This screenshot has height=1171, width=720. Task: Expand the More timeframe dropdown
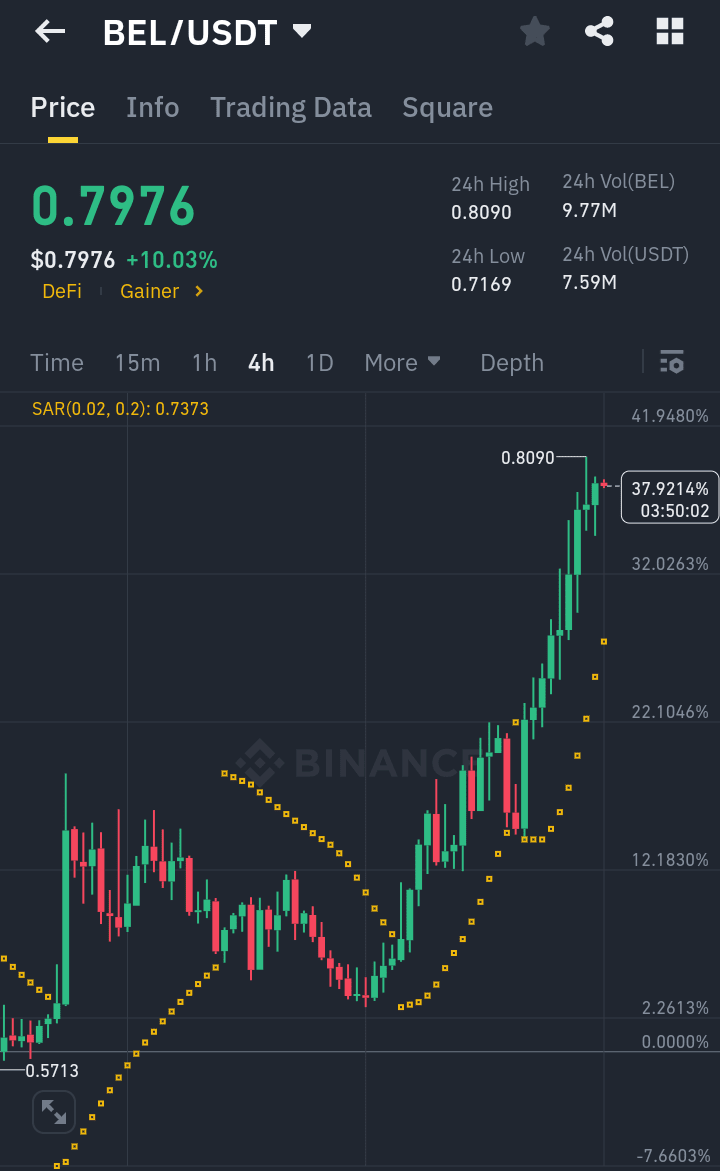pyautogui.click(x=403, y=363)
